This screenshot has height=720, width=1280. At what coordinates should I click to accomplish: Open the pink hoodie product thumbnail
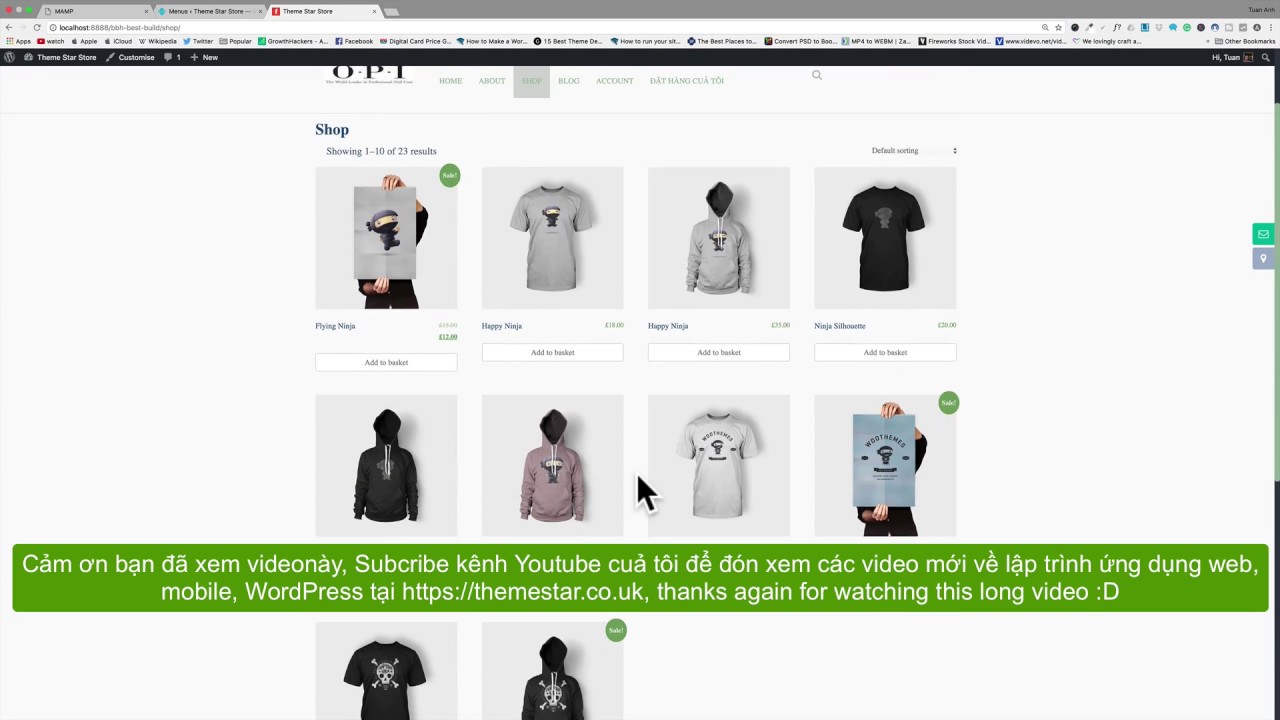click(x=552, y=465)
